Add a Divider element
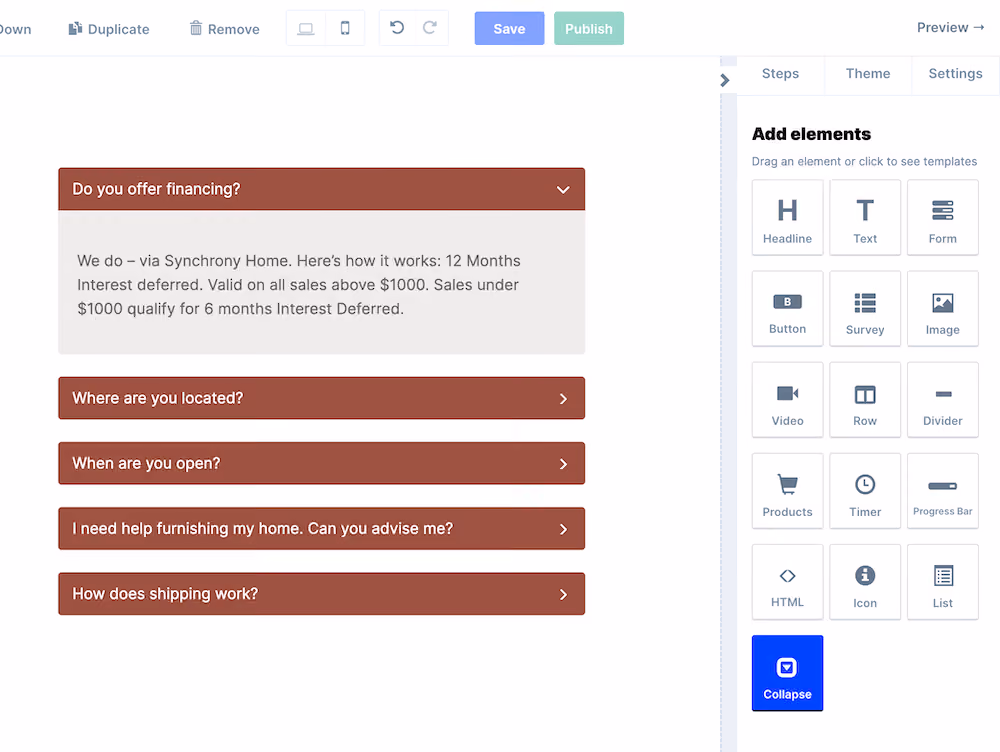This screenshot has width=1000, height=752. pyautogui.click(x=942, y=400)
